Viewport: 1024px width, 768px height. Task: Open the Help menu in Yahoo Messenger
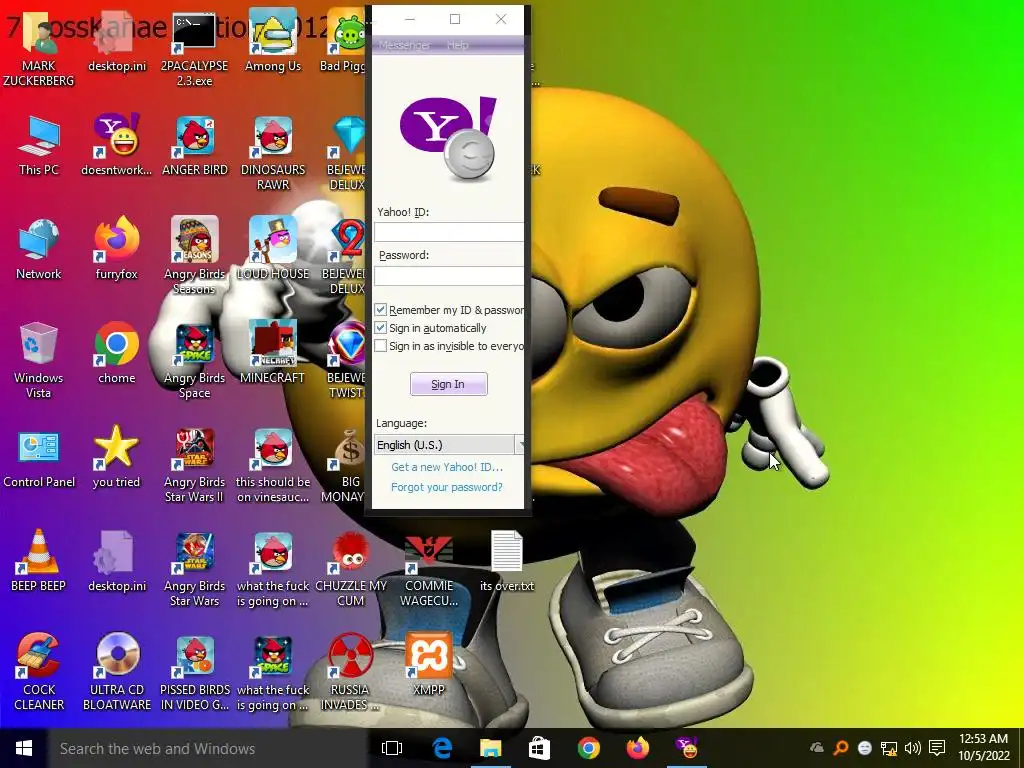pyautogui.click(x=457, y=45)
